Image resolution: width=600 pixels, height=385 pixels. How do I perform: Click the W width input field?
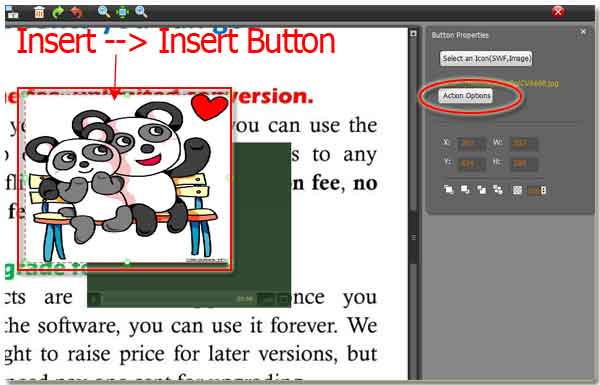523,144
